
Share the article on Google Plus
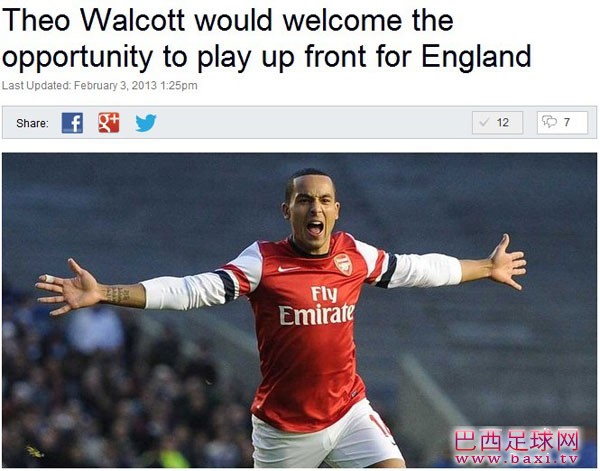point(109,123)
